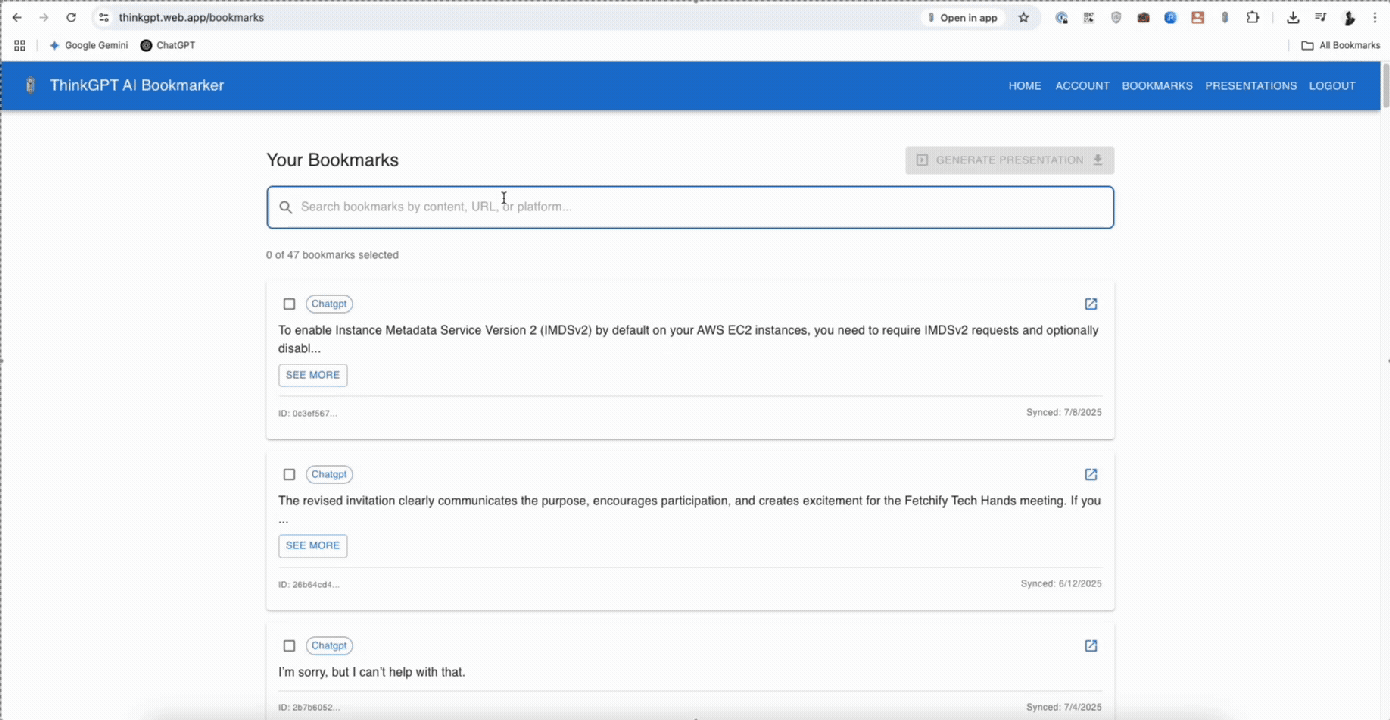Click the ThinkGPT AI Bookmarker title
The image size is (1390, 720).
pos(137,85)
